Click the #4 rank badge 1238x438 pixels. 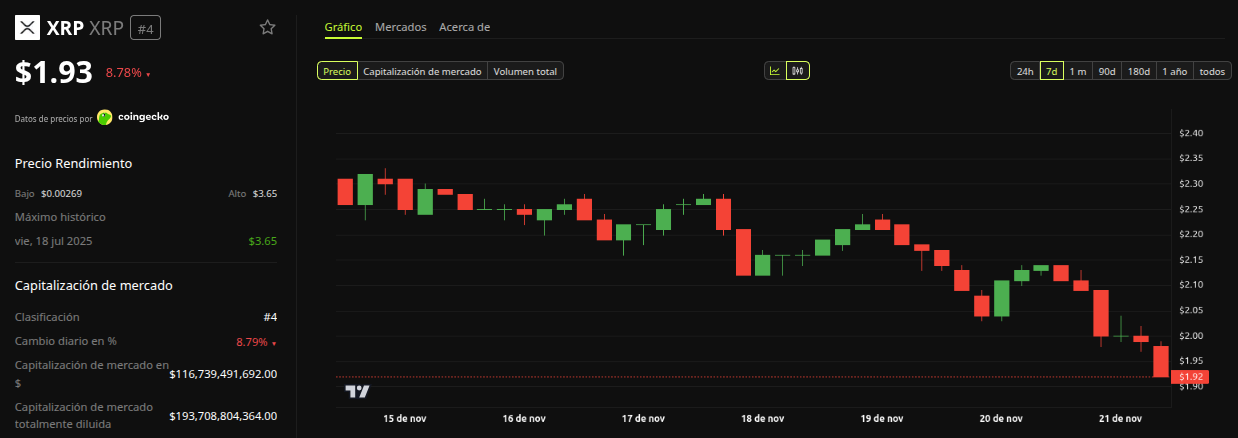(145, 28)
